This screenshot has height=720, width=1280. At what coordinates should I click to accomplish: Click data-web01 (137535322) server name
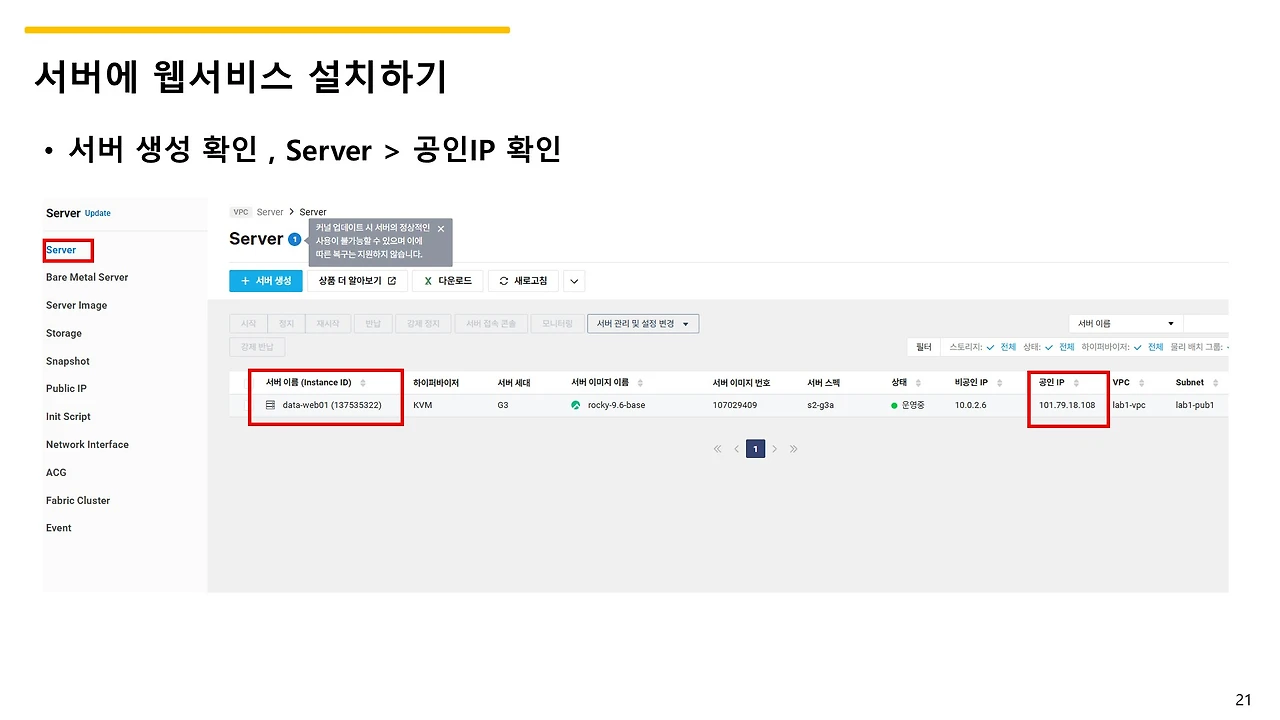[x=332, y=405]
